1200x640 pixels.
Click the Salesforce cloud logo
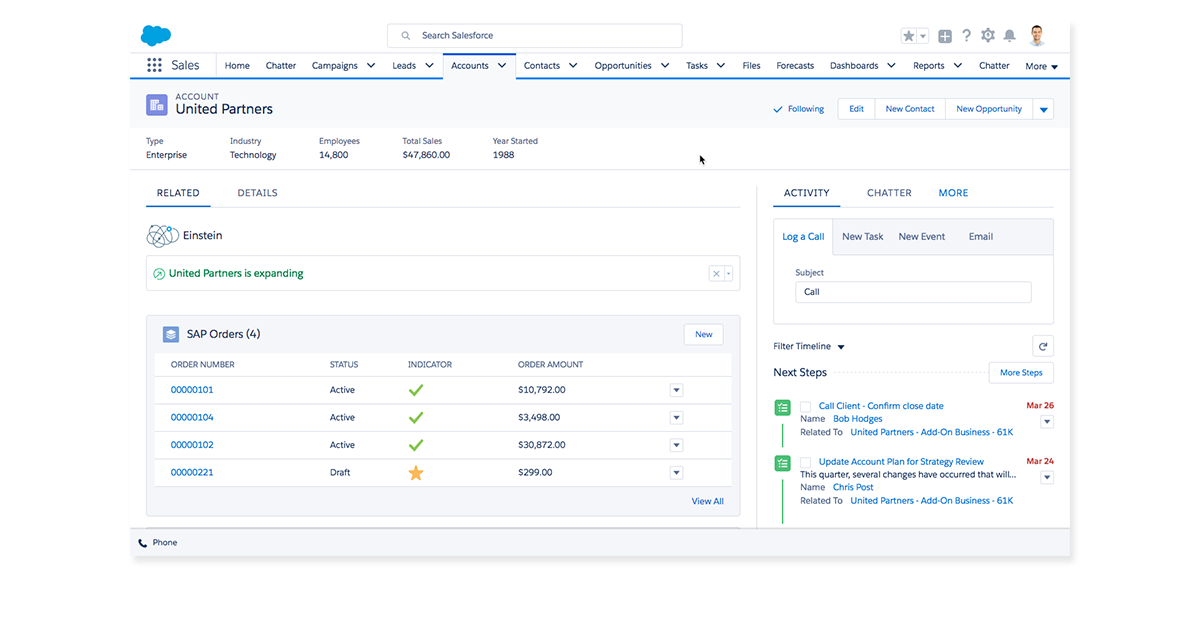coord(156,36)
